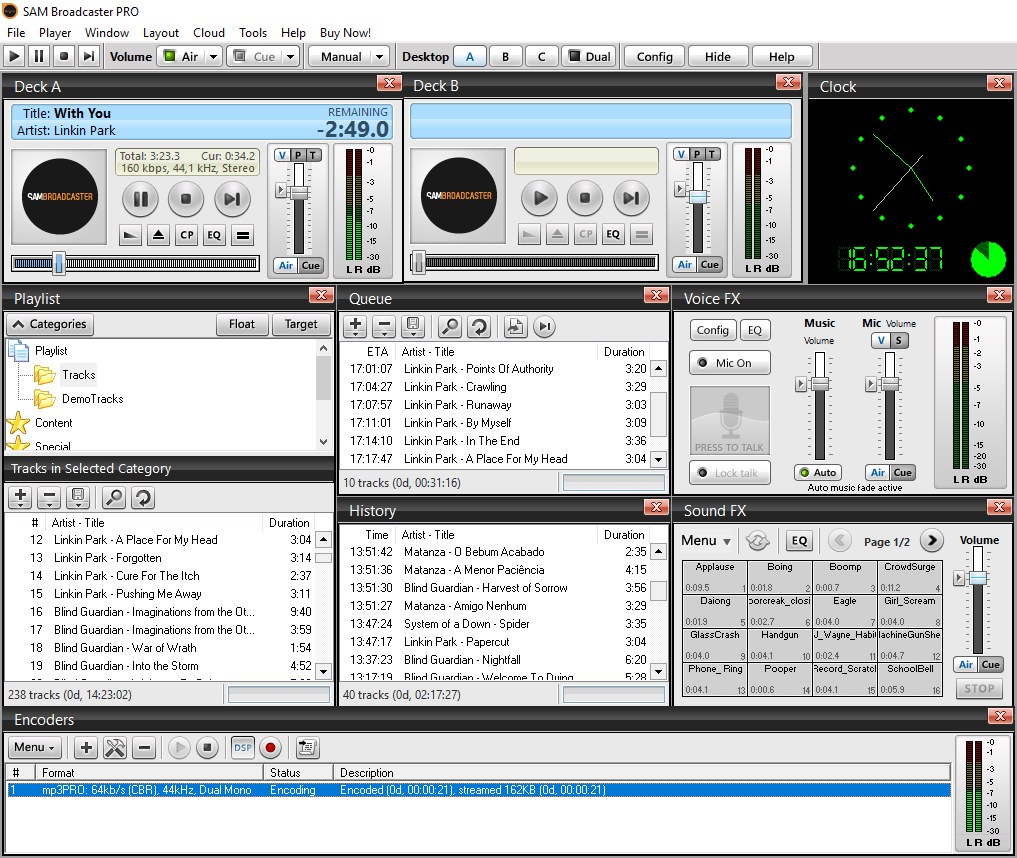1017x858 pixels.
Task: Stop the selected encoder
Action: click(x=207, y=748)
